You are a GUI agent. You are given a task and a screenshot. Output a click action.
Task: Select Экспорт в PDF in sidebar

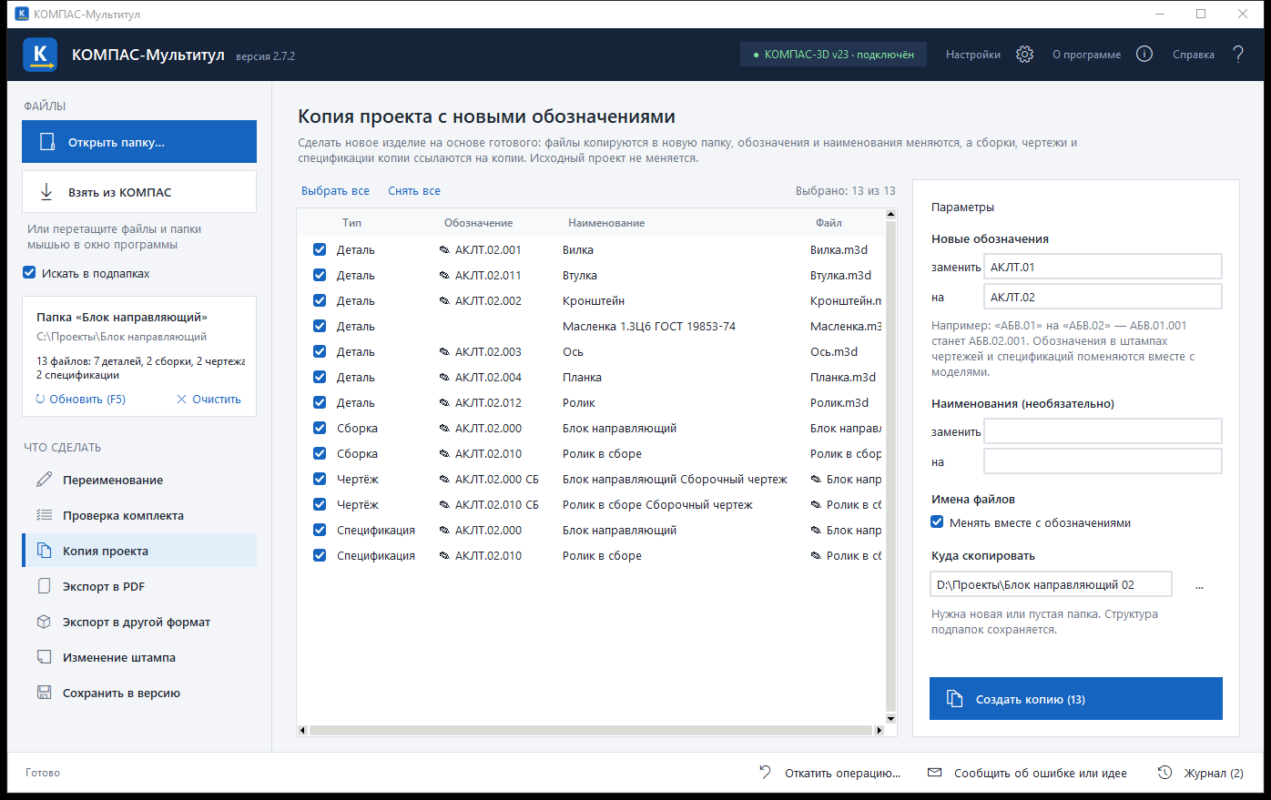point(140,586)
